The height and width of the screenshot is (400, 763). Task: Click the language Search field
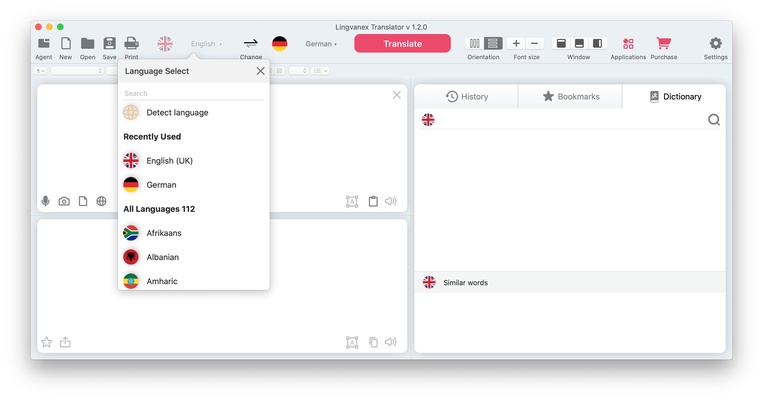(193, 93)
